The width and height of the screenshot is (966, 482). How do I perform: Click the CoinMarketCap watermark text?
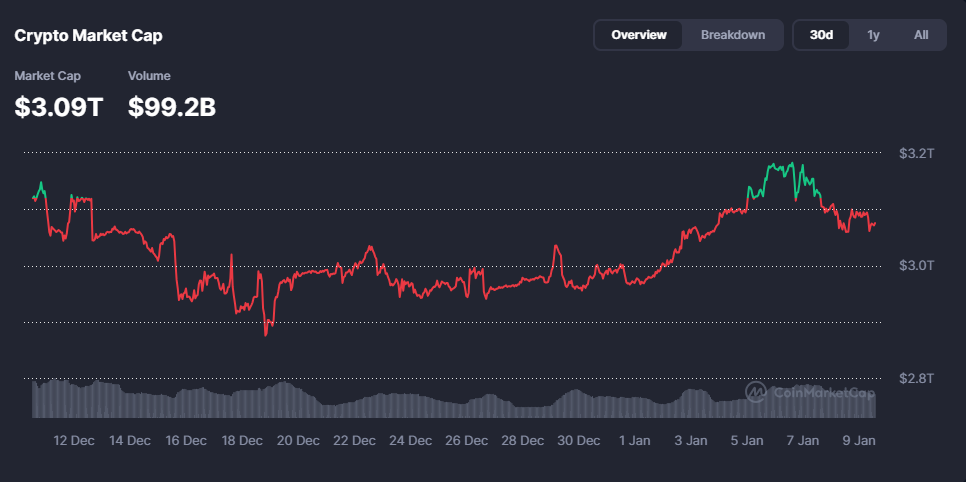click(823, 393)
